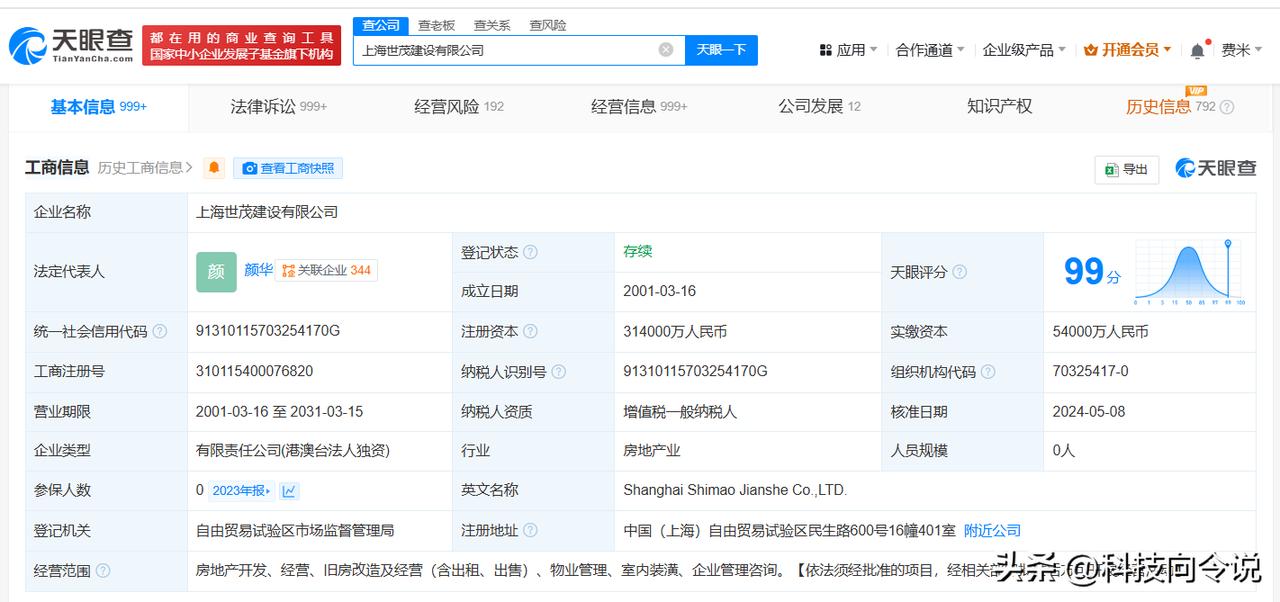The height and width of the screenshot is (602, 1280).
Task: Open the 费米 user account menu
Action: pos(1240,50)
